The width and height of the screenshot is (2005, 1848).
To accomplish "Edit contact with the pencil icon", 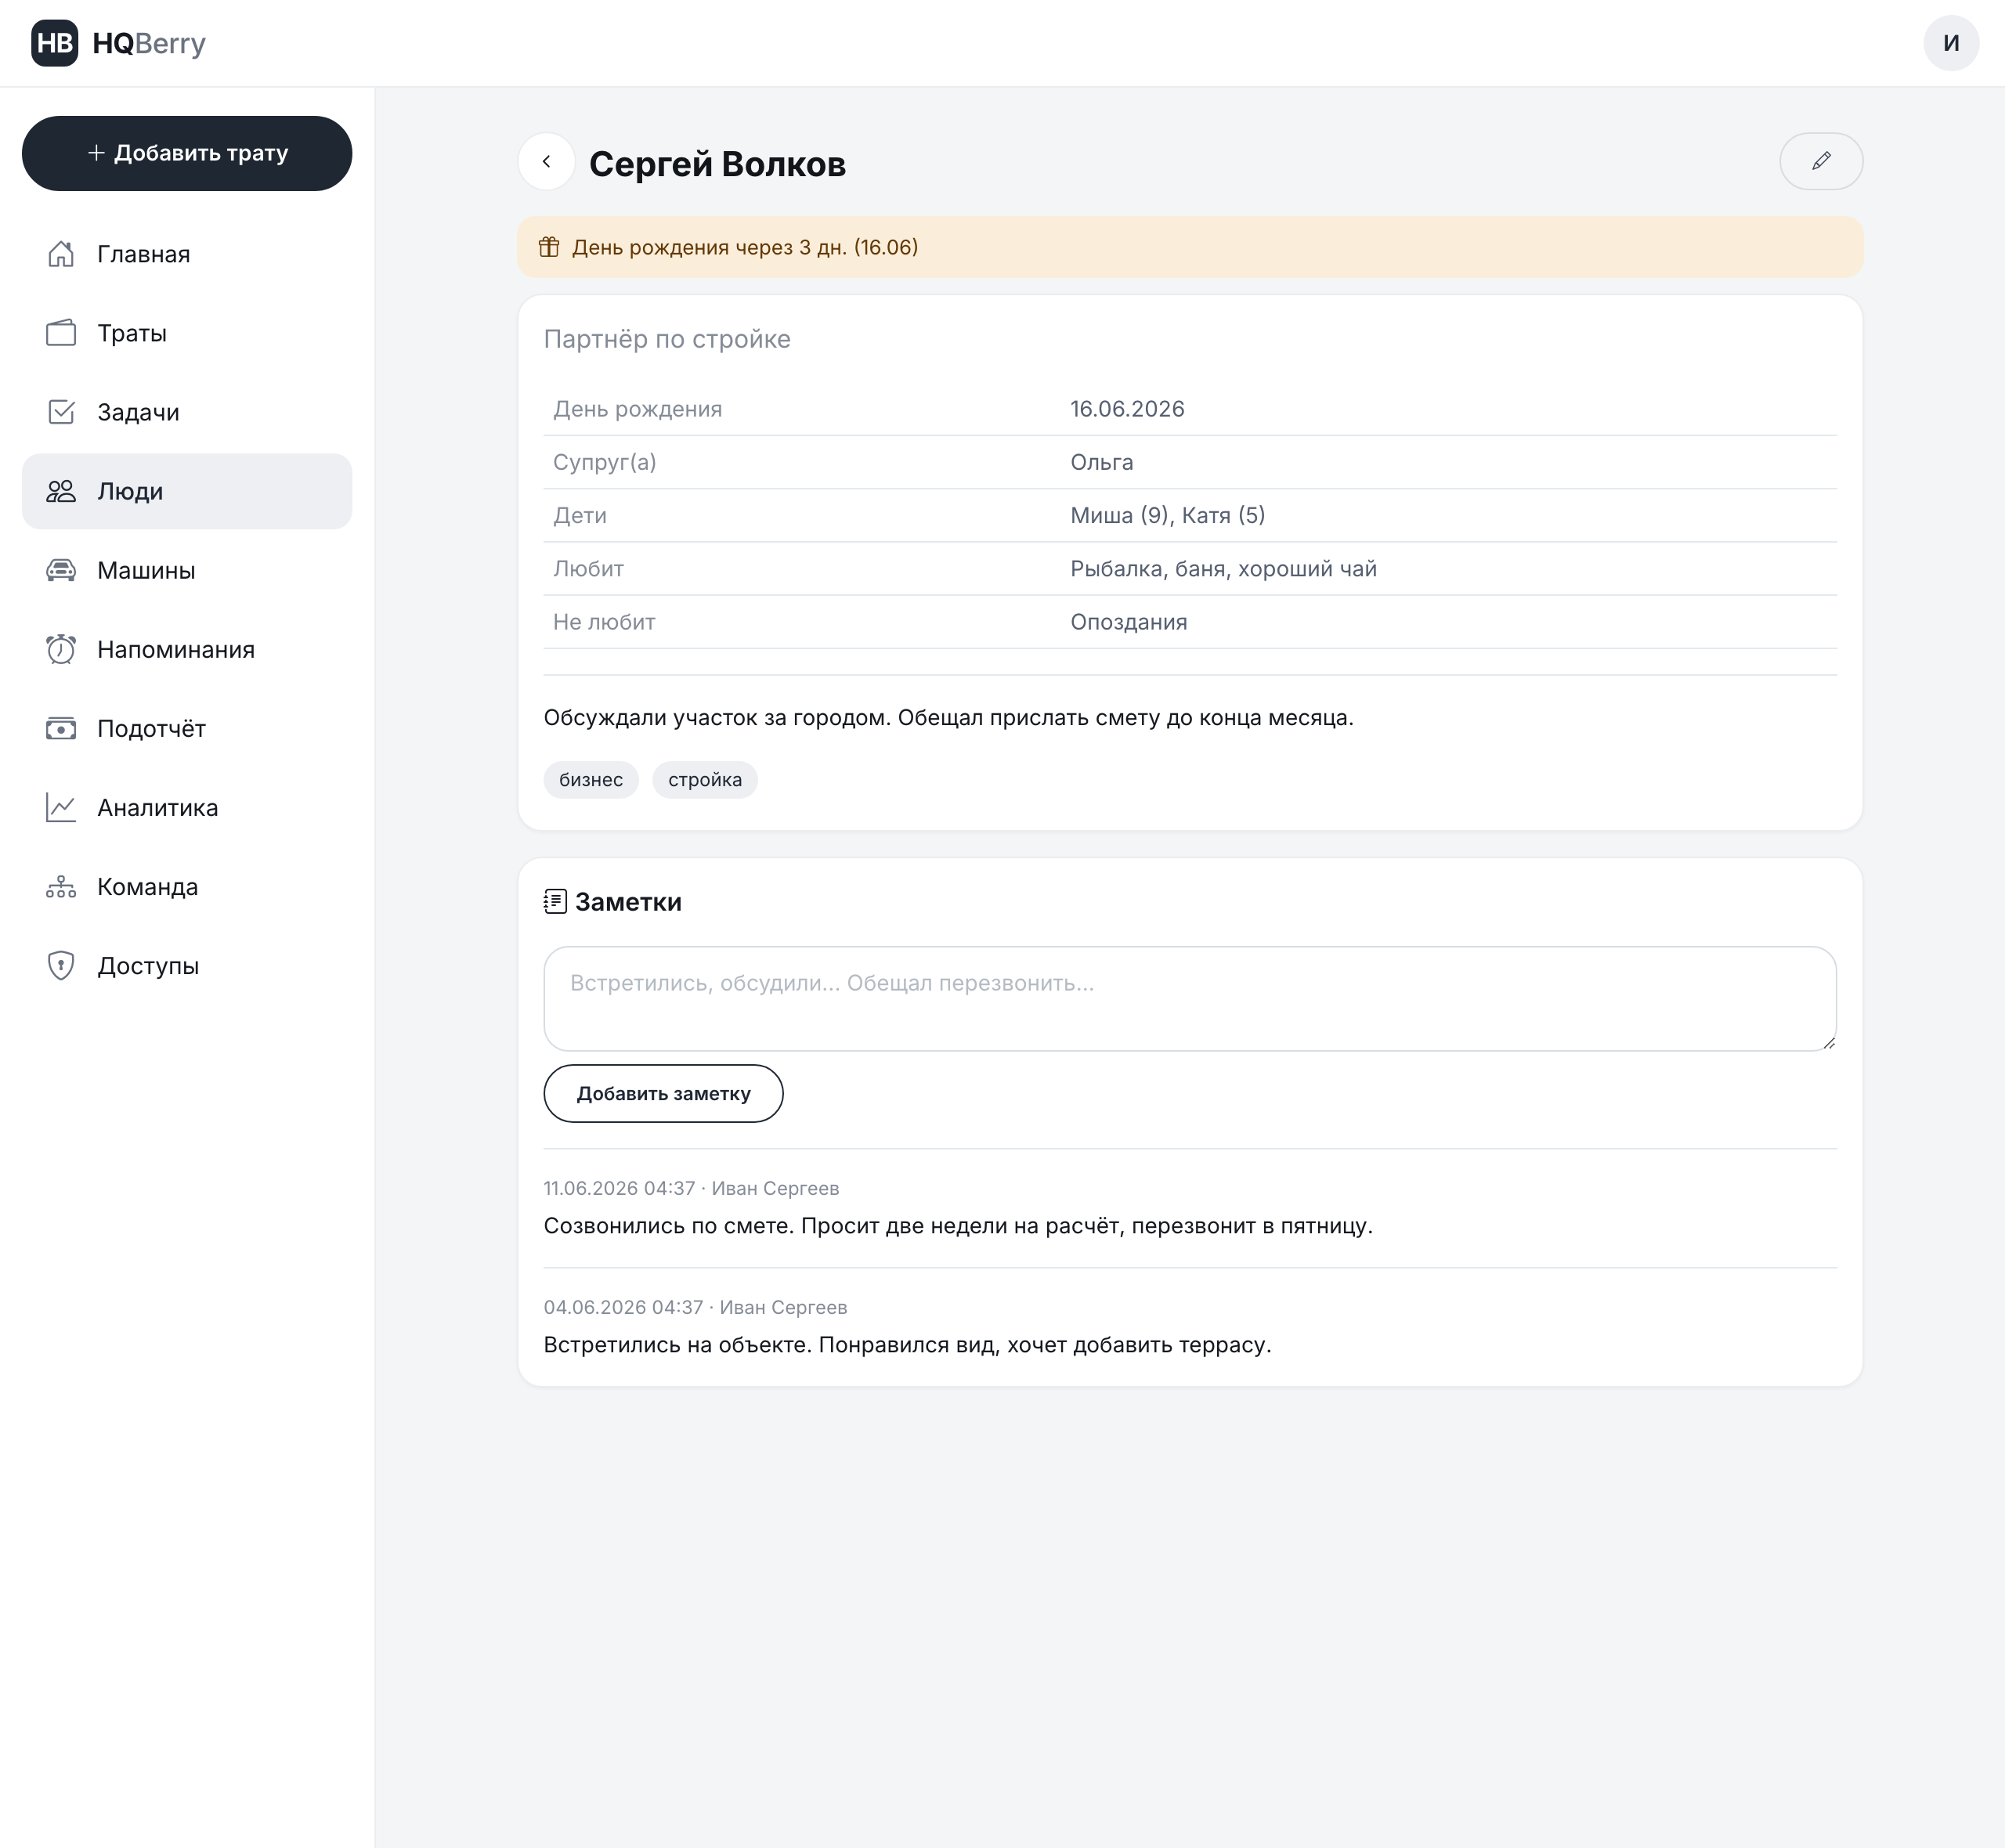I will (x=1821, y=161).
